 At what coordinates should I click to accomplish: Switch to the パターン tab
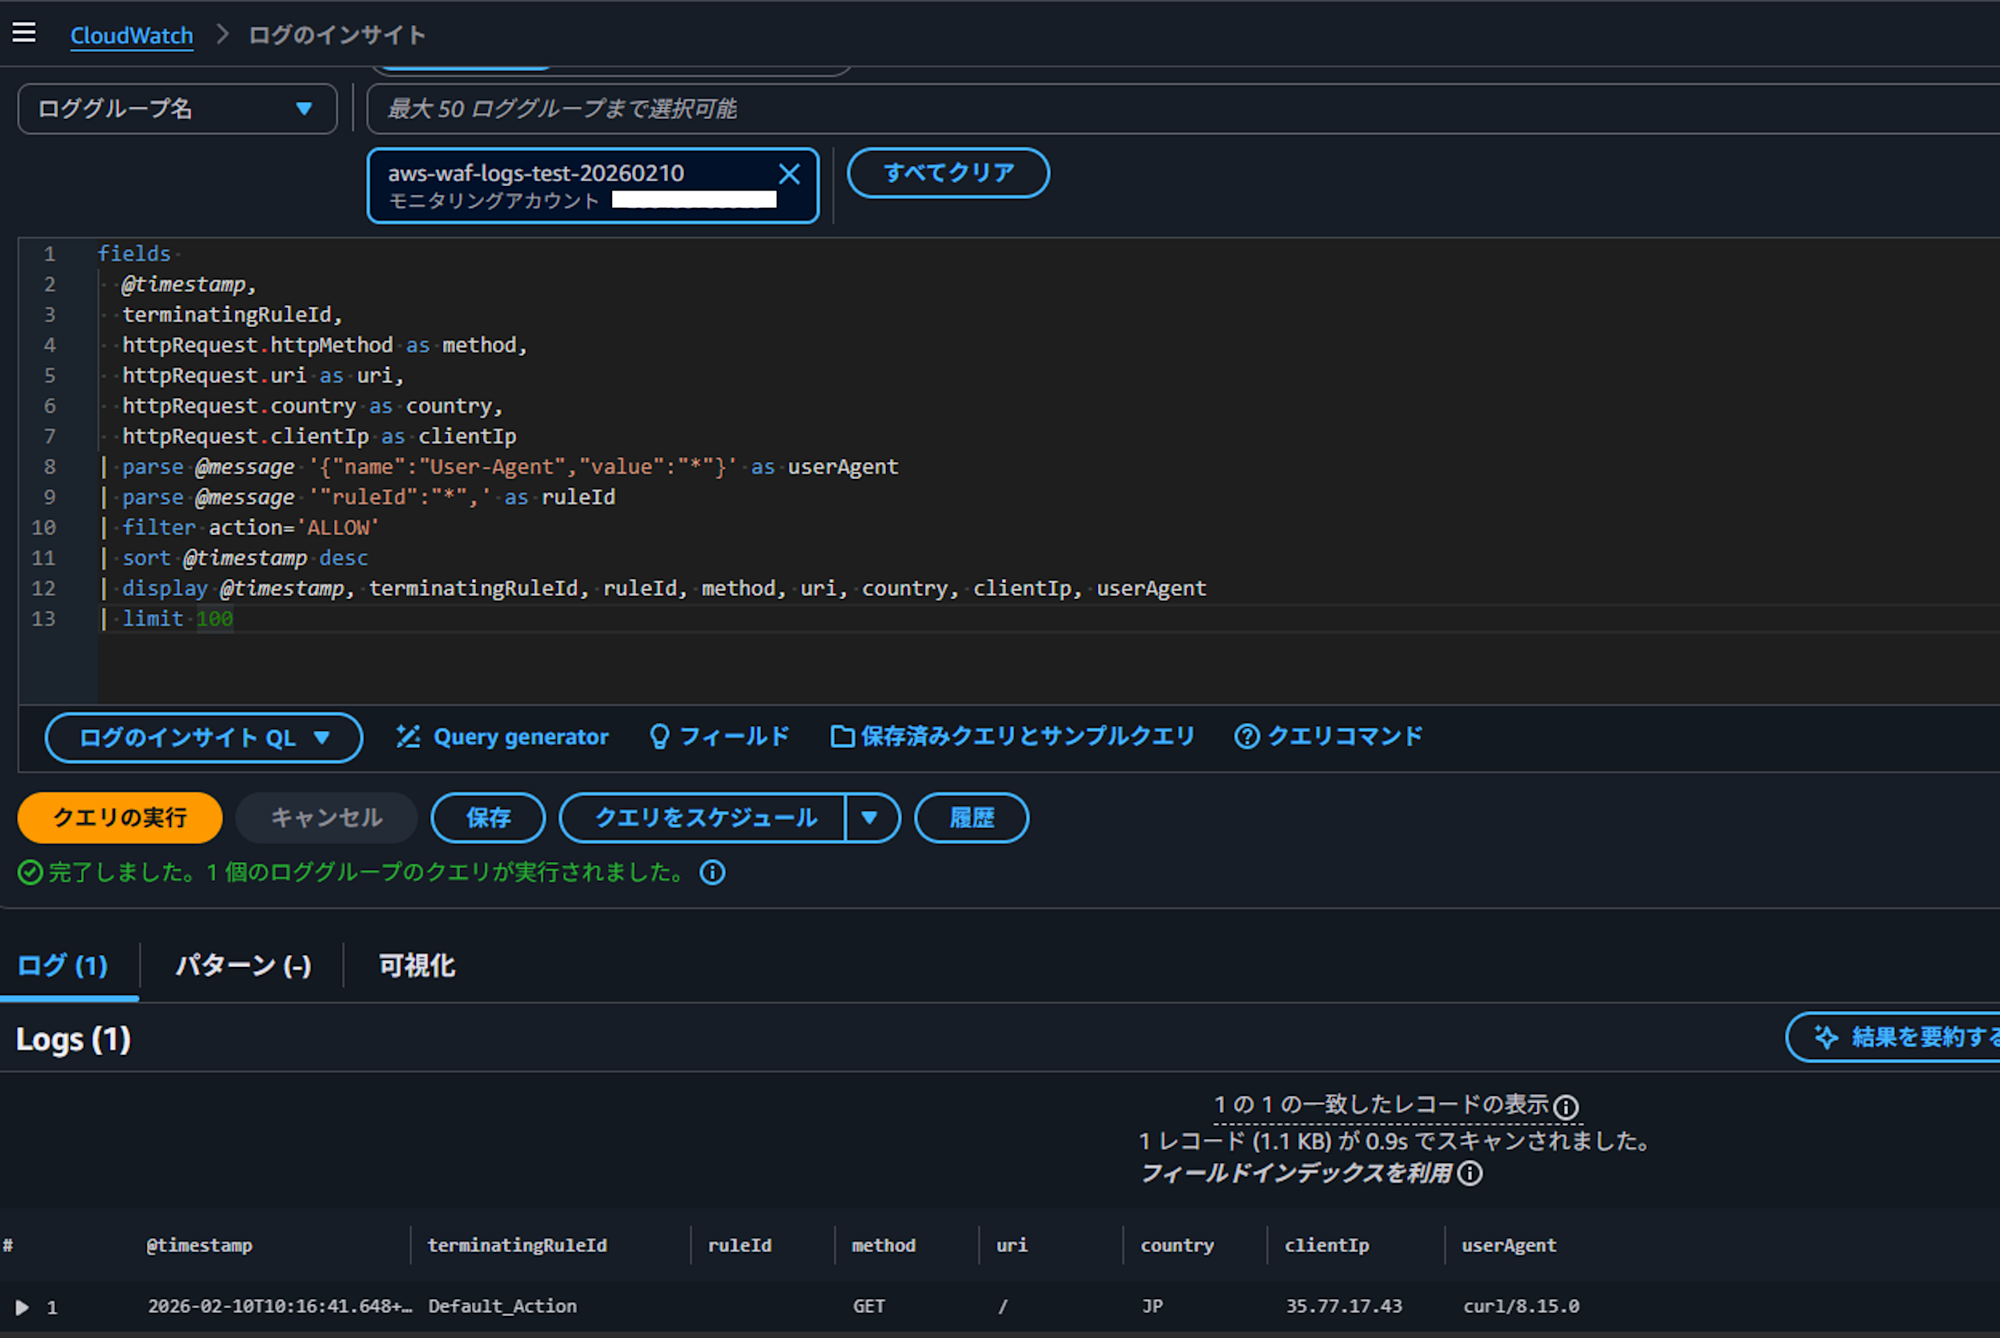point(243,966)
